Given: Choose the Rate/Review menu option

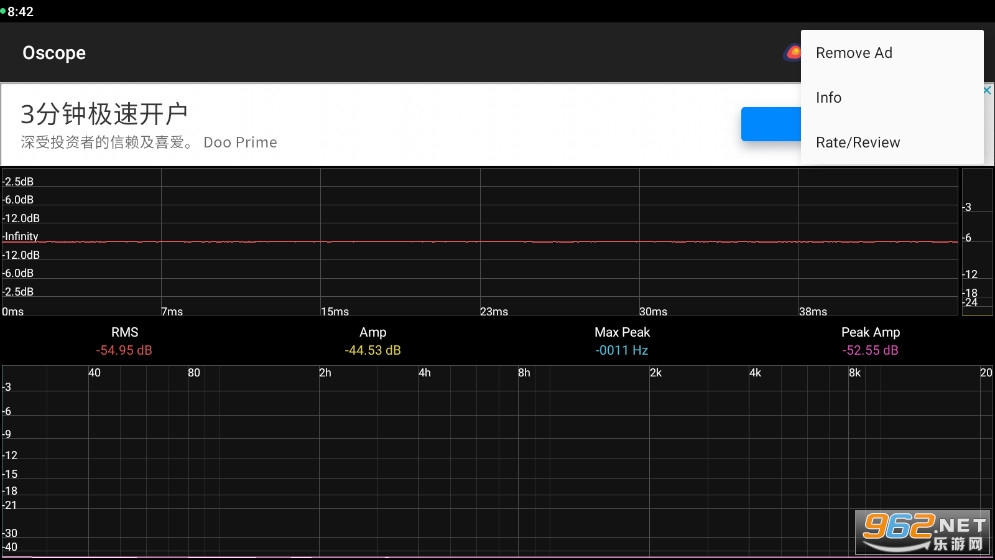Looking at the screenshot, I should click(858, 142).
